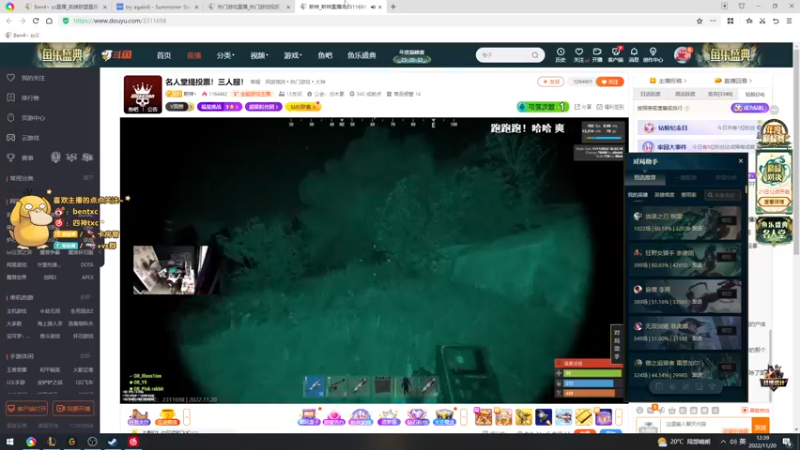
Task: Click the search magnifier icon
Action: [x=535, y=55]
